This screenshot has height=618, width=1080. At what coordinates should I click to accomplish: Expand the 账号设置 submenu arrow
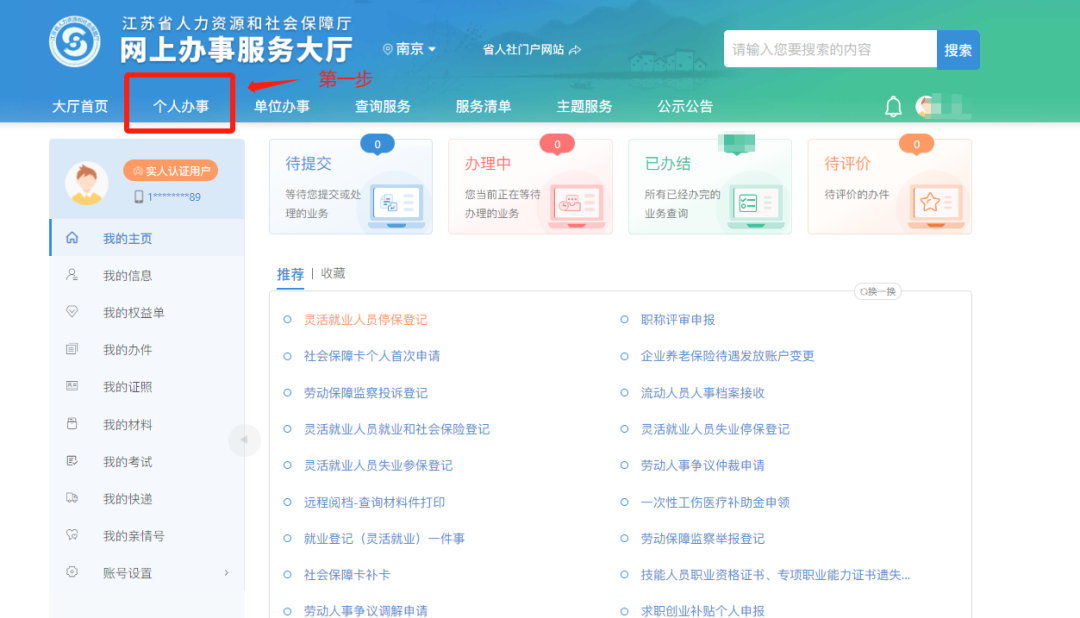coord(226,573)
